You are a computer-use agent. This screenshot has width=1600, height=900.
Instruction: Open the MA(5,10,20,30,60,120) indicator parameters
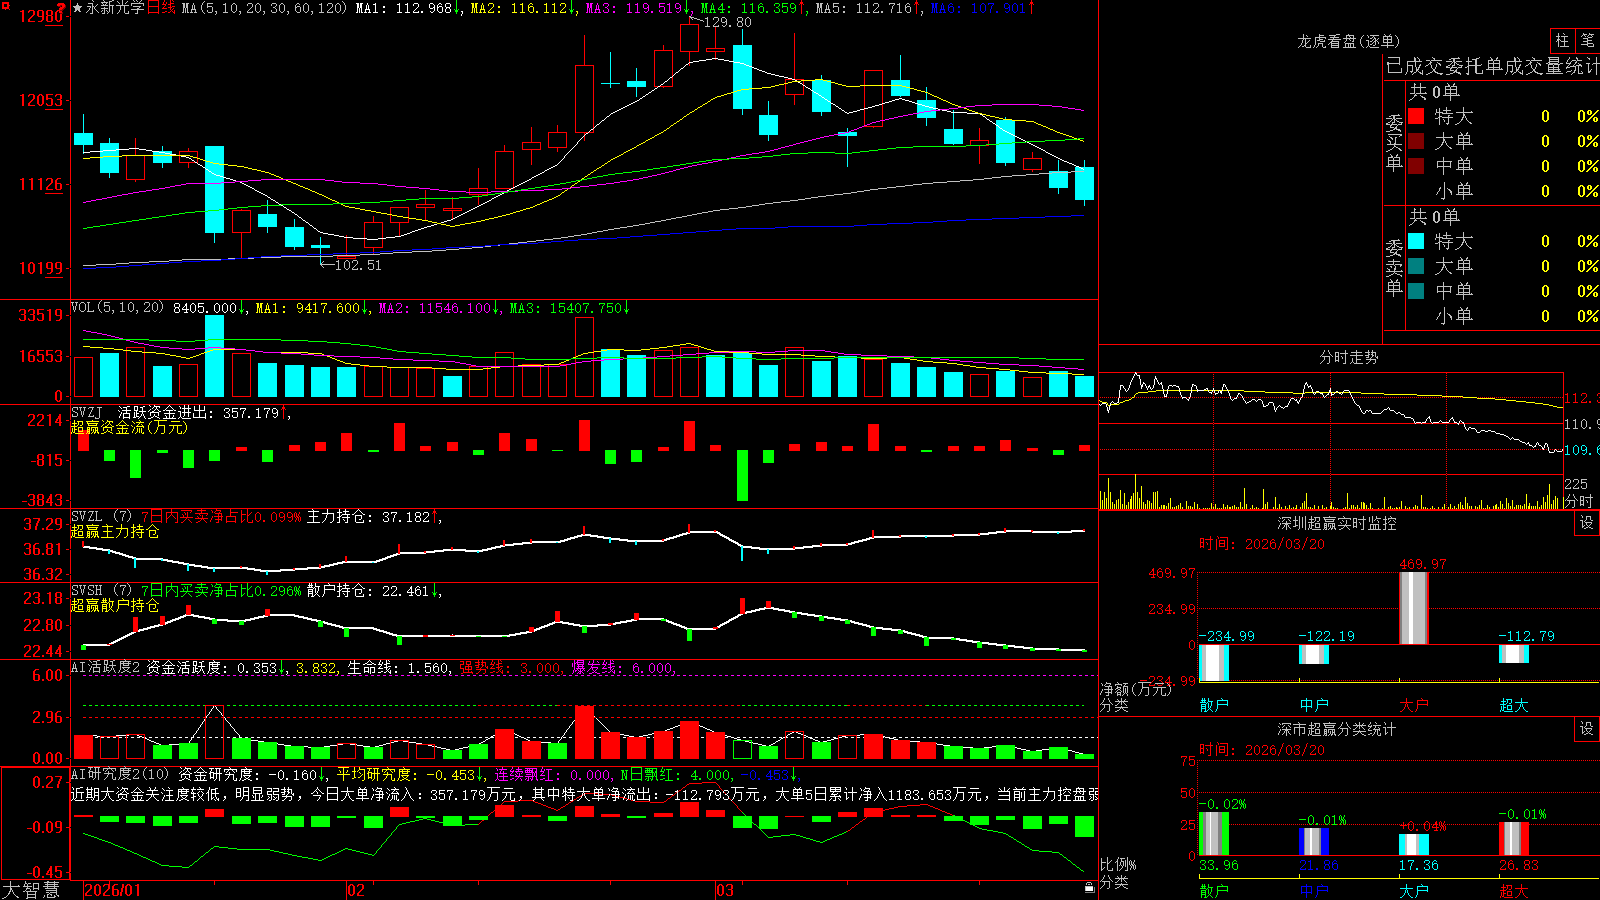tap(264, 8)
